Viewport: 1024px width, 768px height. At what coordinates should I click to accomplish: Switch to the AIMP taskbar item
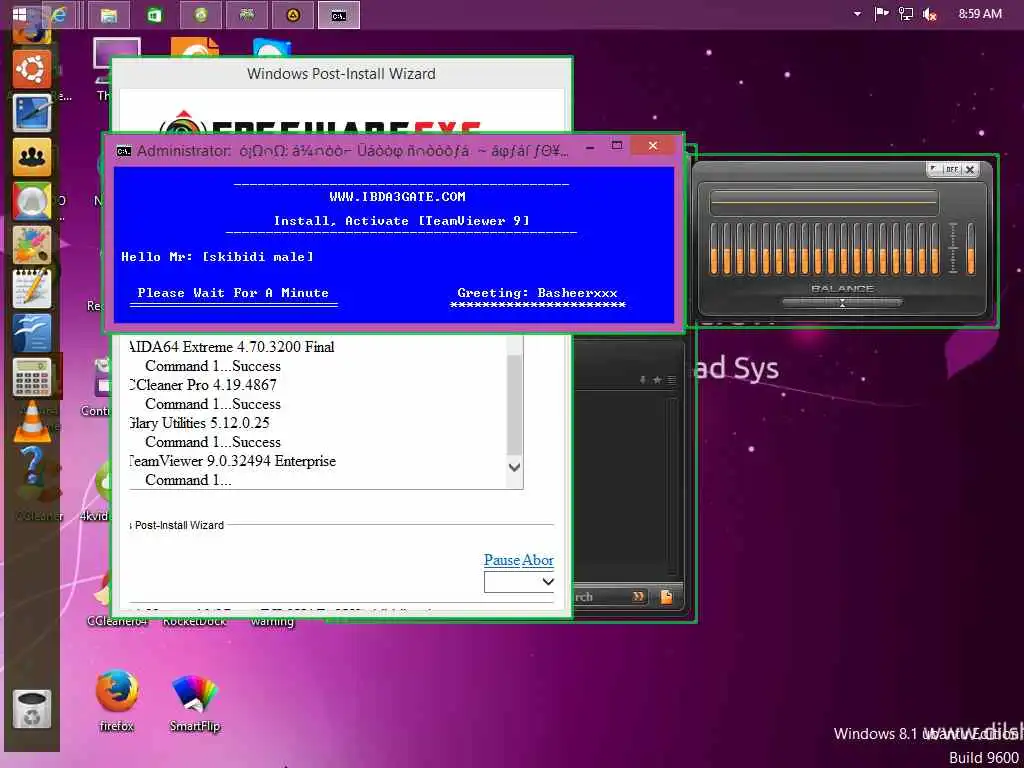293,15
